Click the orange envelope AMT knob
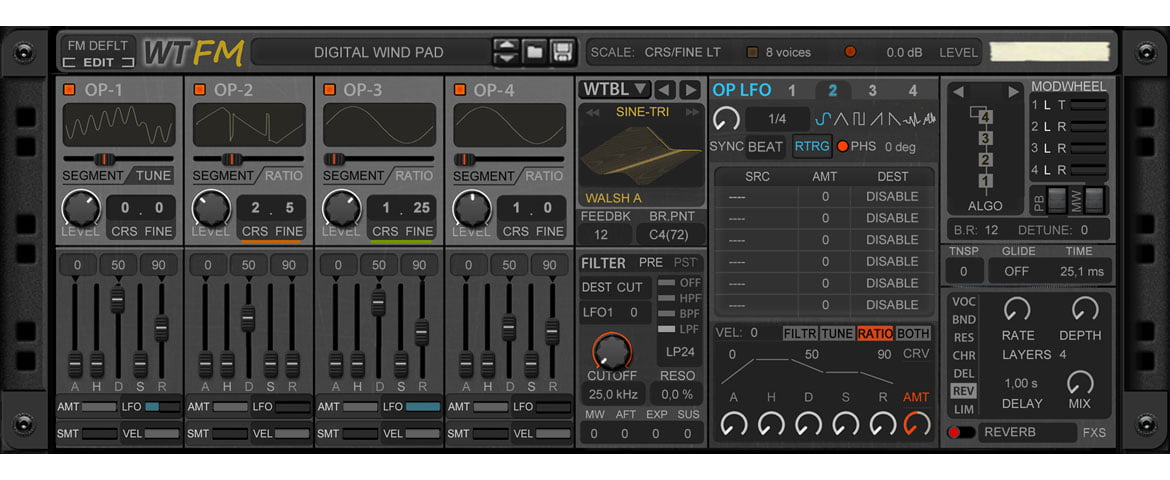 click(x=917, y=424)
